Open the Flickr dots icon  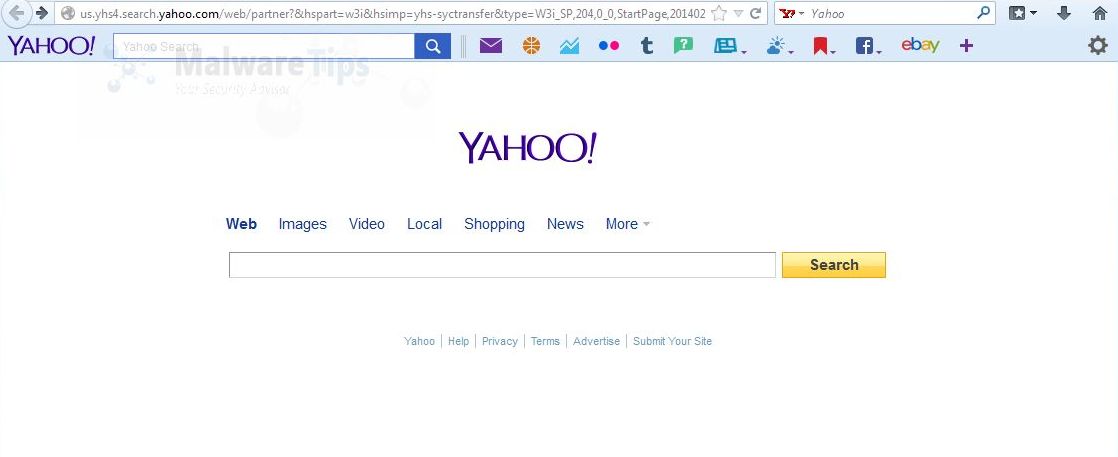609,46
